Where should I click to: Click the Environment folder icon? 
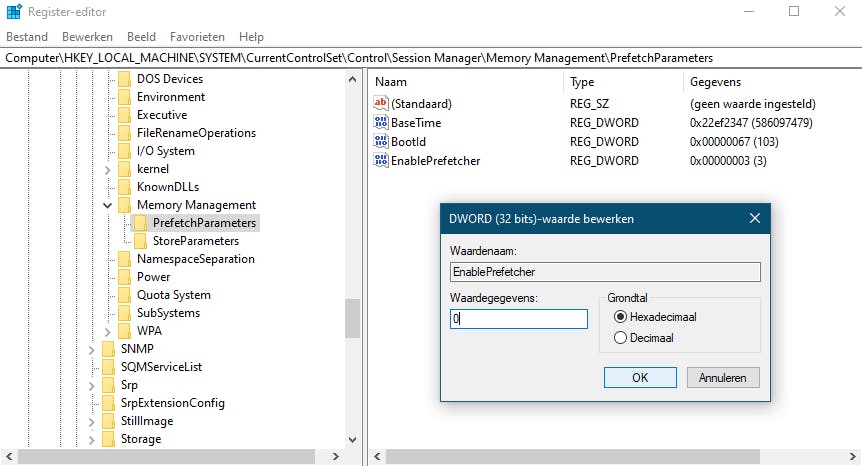coord(125,97)
